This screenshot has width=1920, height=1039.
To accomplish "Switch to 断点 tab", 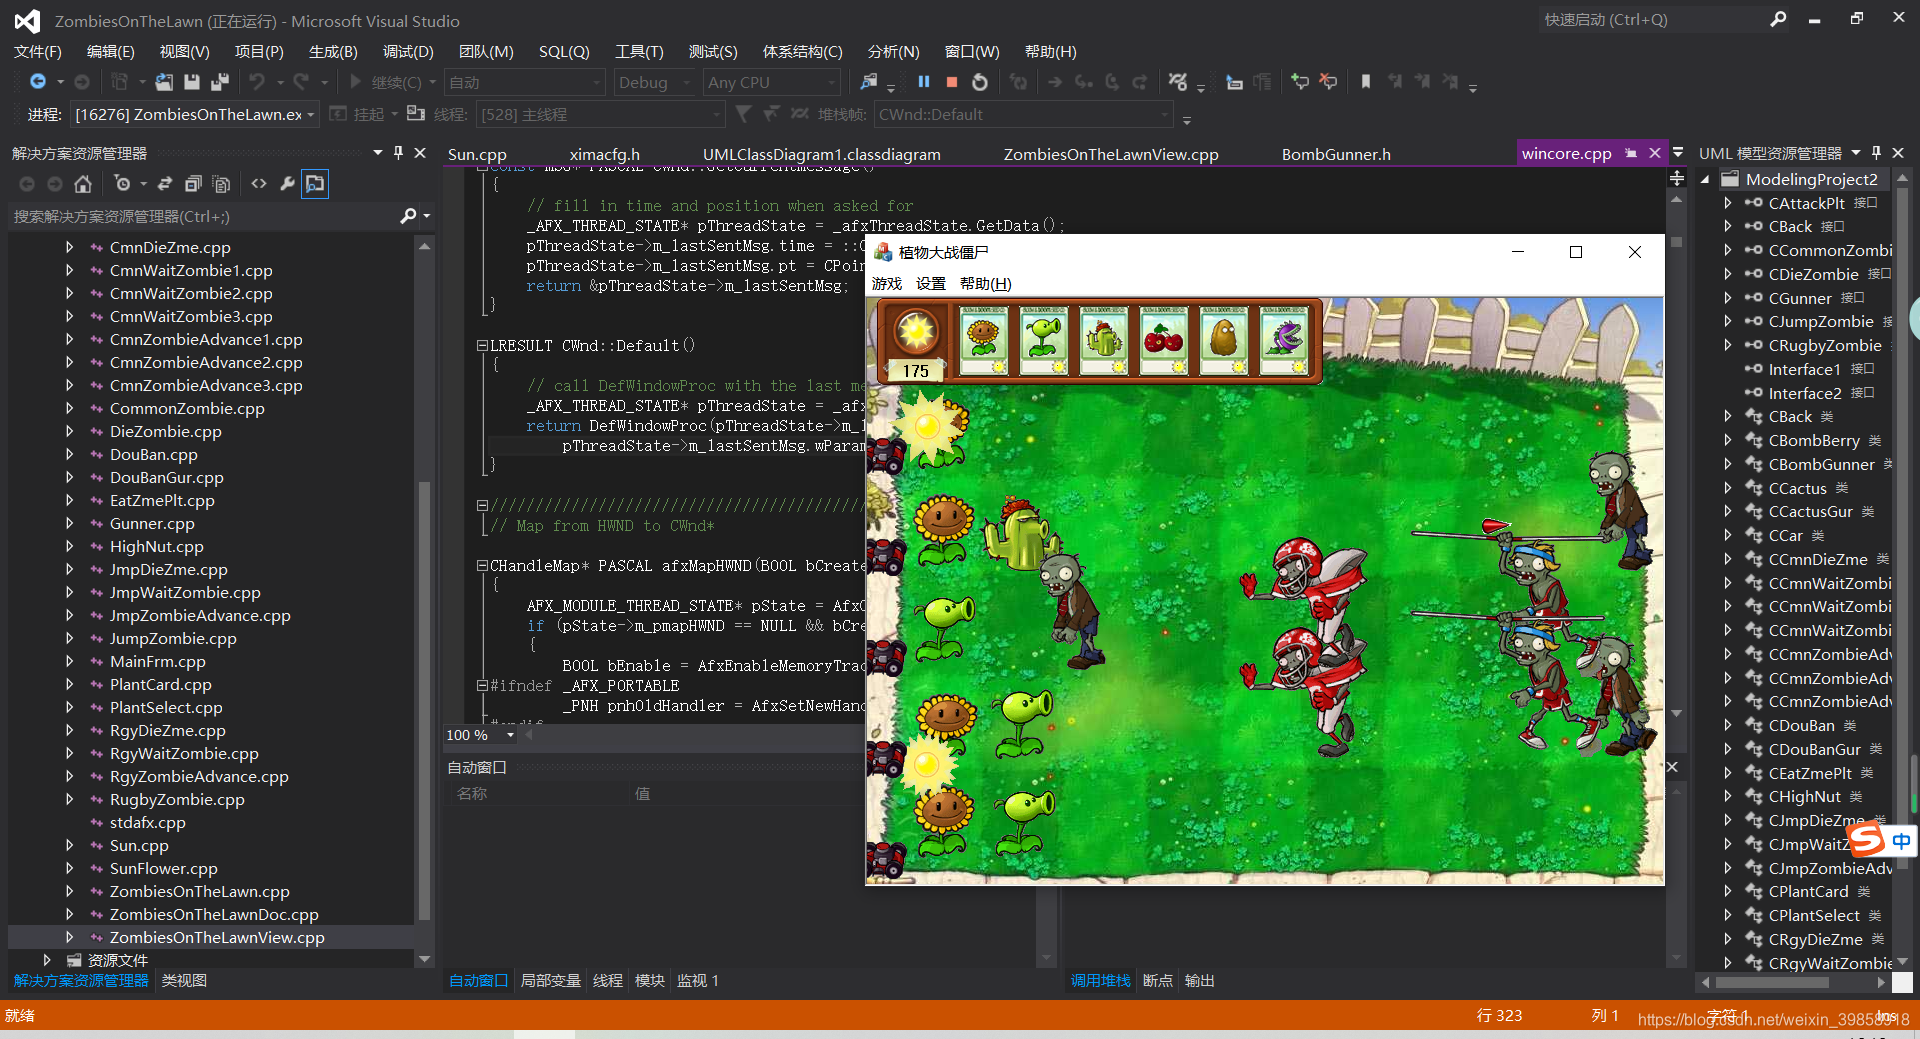I will pyautogui.click(x=1158, y=981).
